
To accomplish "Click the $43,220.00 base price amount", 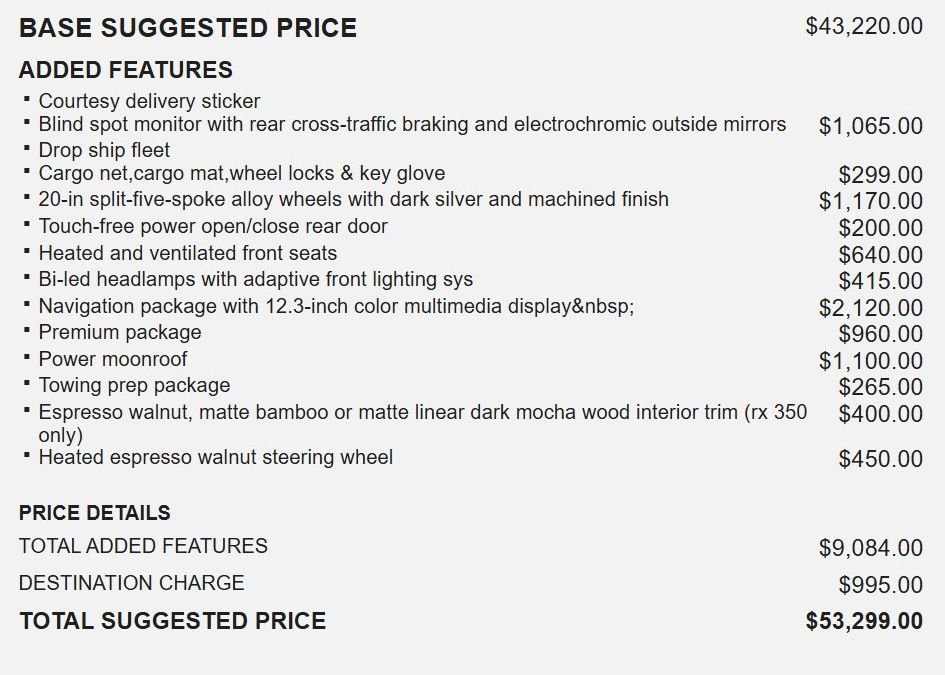I will pyautogui.click(x=864, y=26).
